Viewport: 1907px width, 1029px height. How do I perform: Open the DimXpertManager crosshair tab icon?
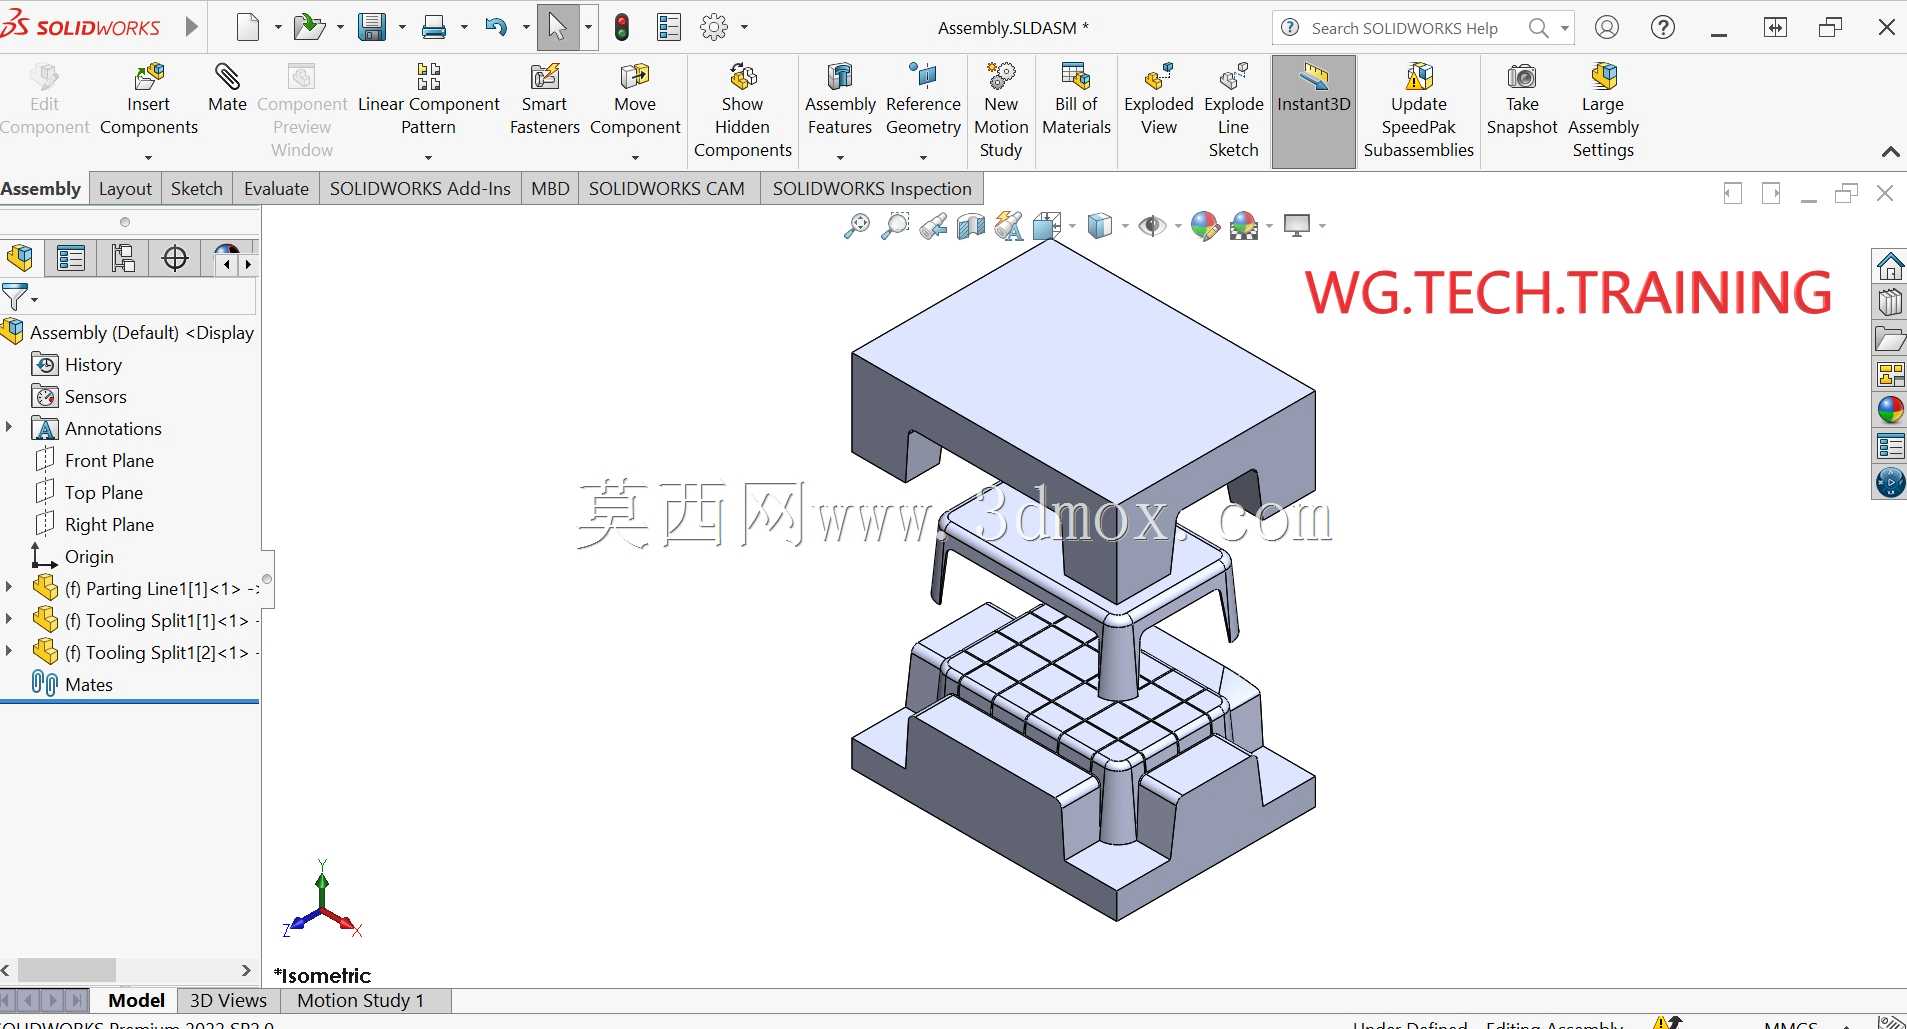pos(175,259)
